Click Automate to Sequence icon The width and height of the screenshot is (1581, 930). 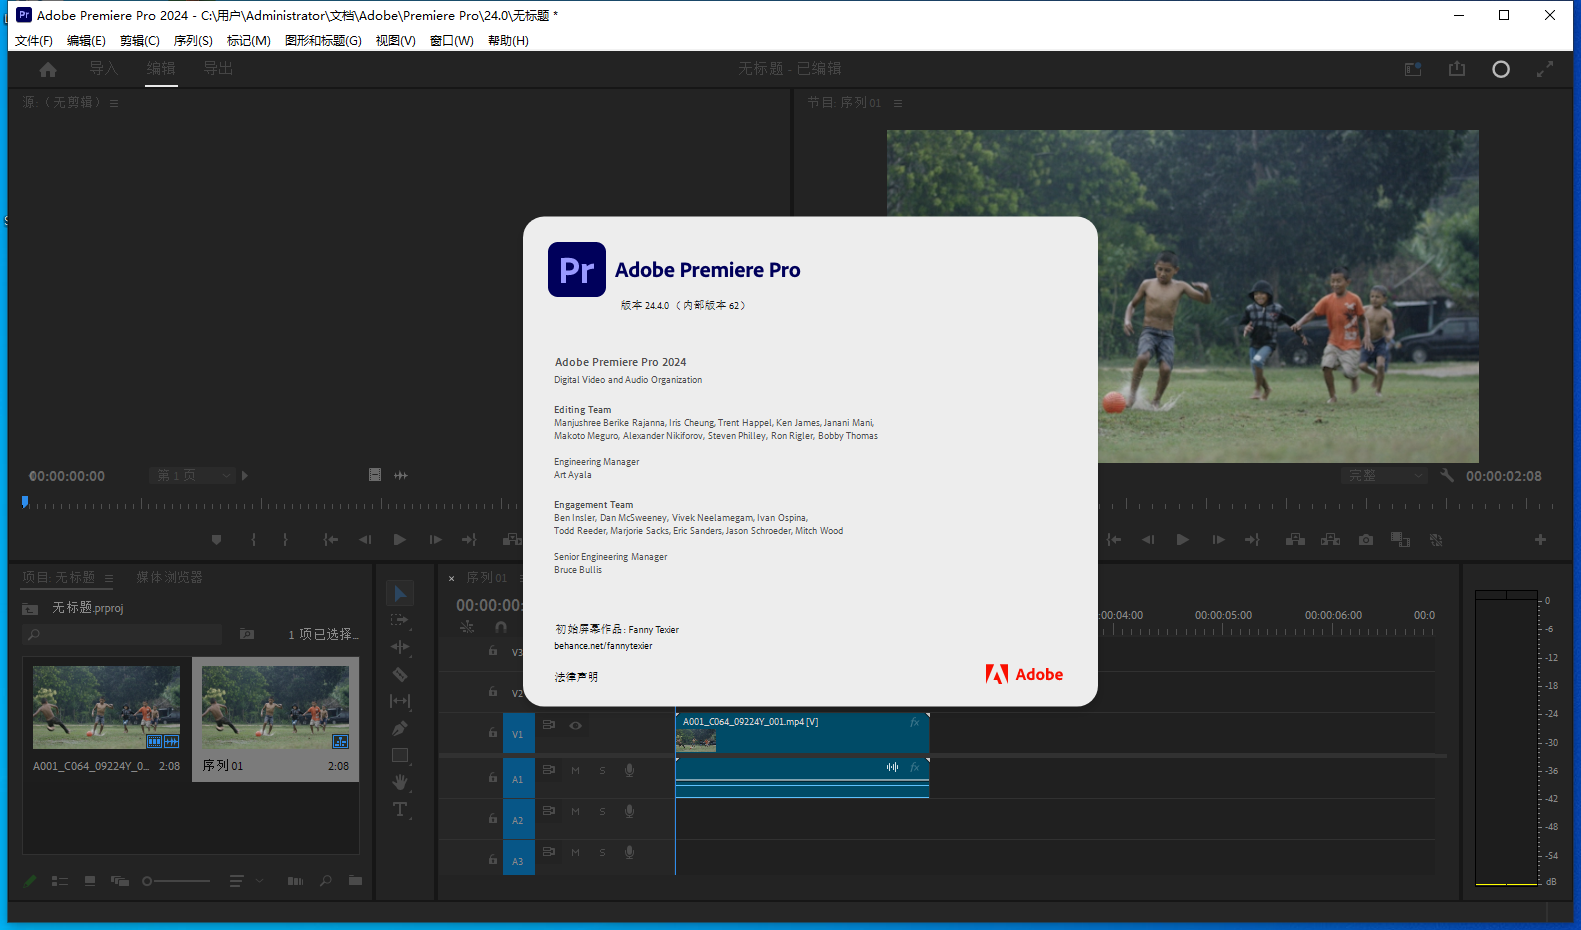[x=295, y=881]
